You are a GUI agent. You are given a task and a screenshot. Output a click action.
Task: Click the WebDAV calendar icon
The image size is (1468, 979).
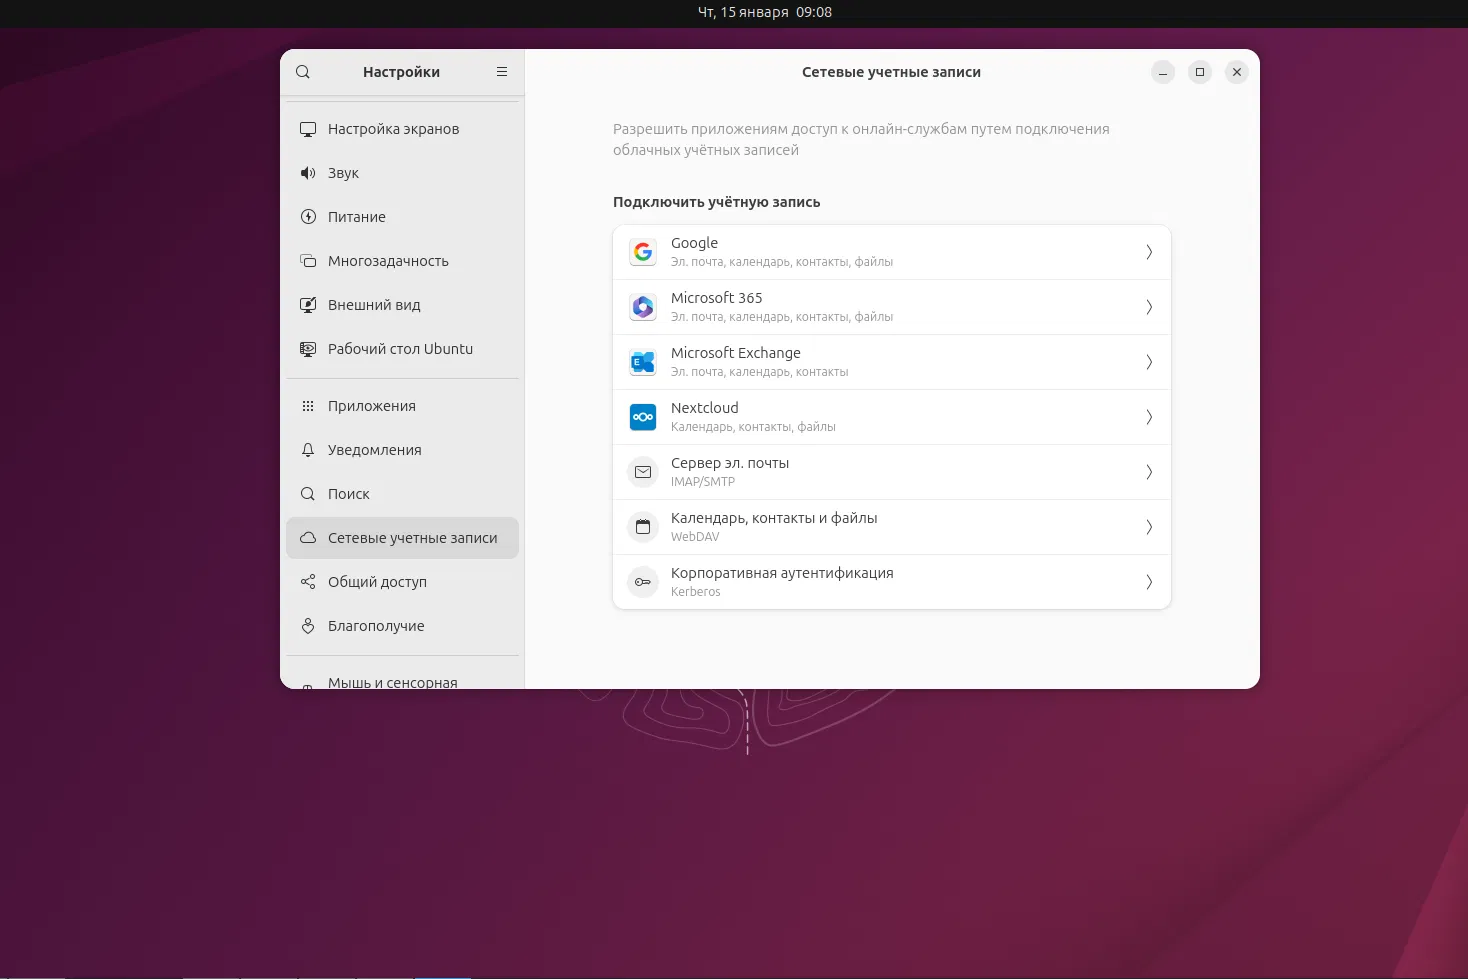pos(642,526)
